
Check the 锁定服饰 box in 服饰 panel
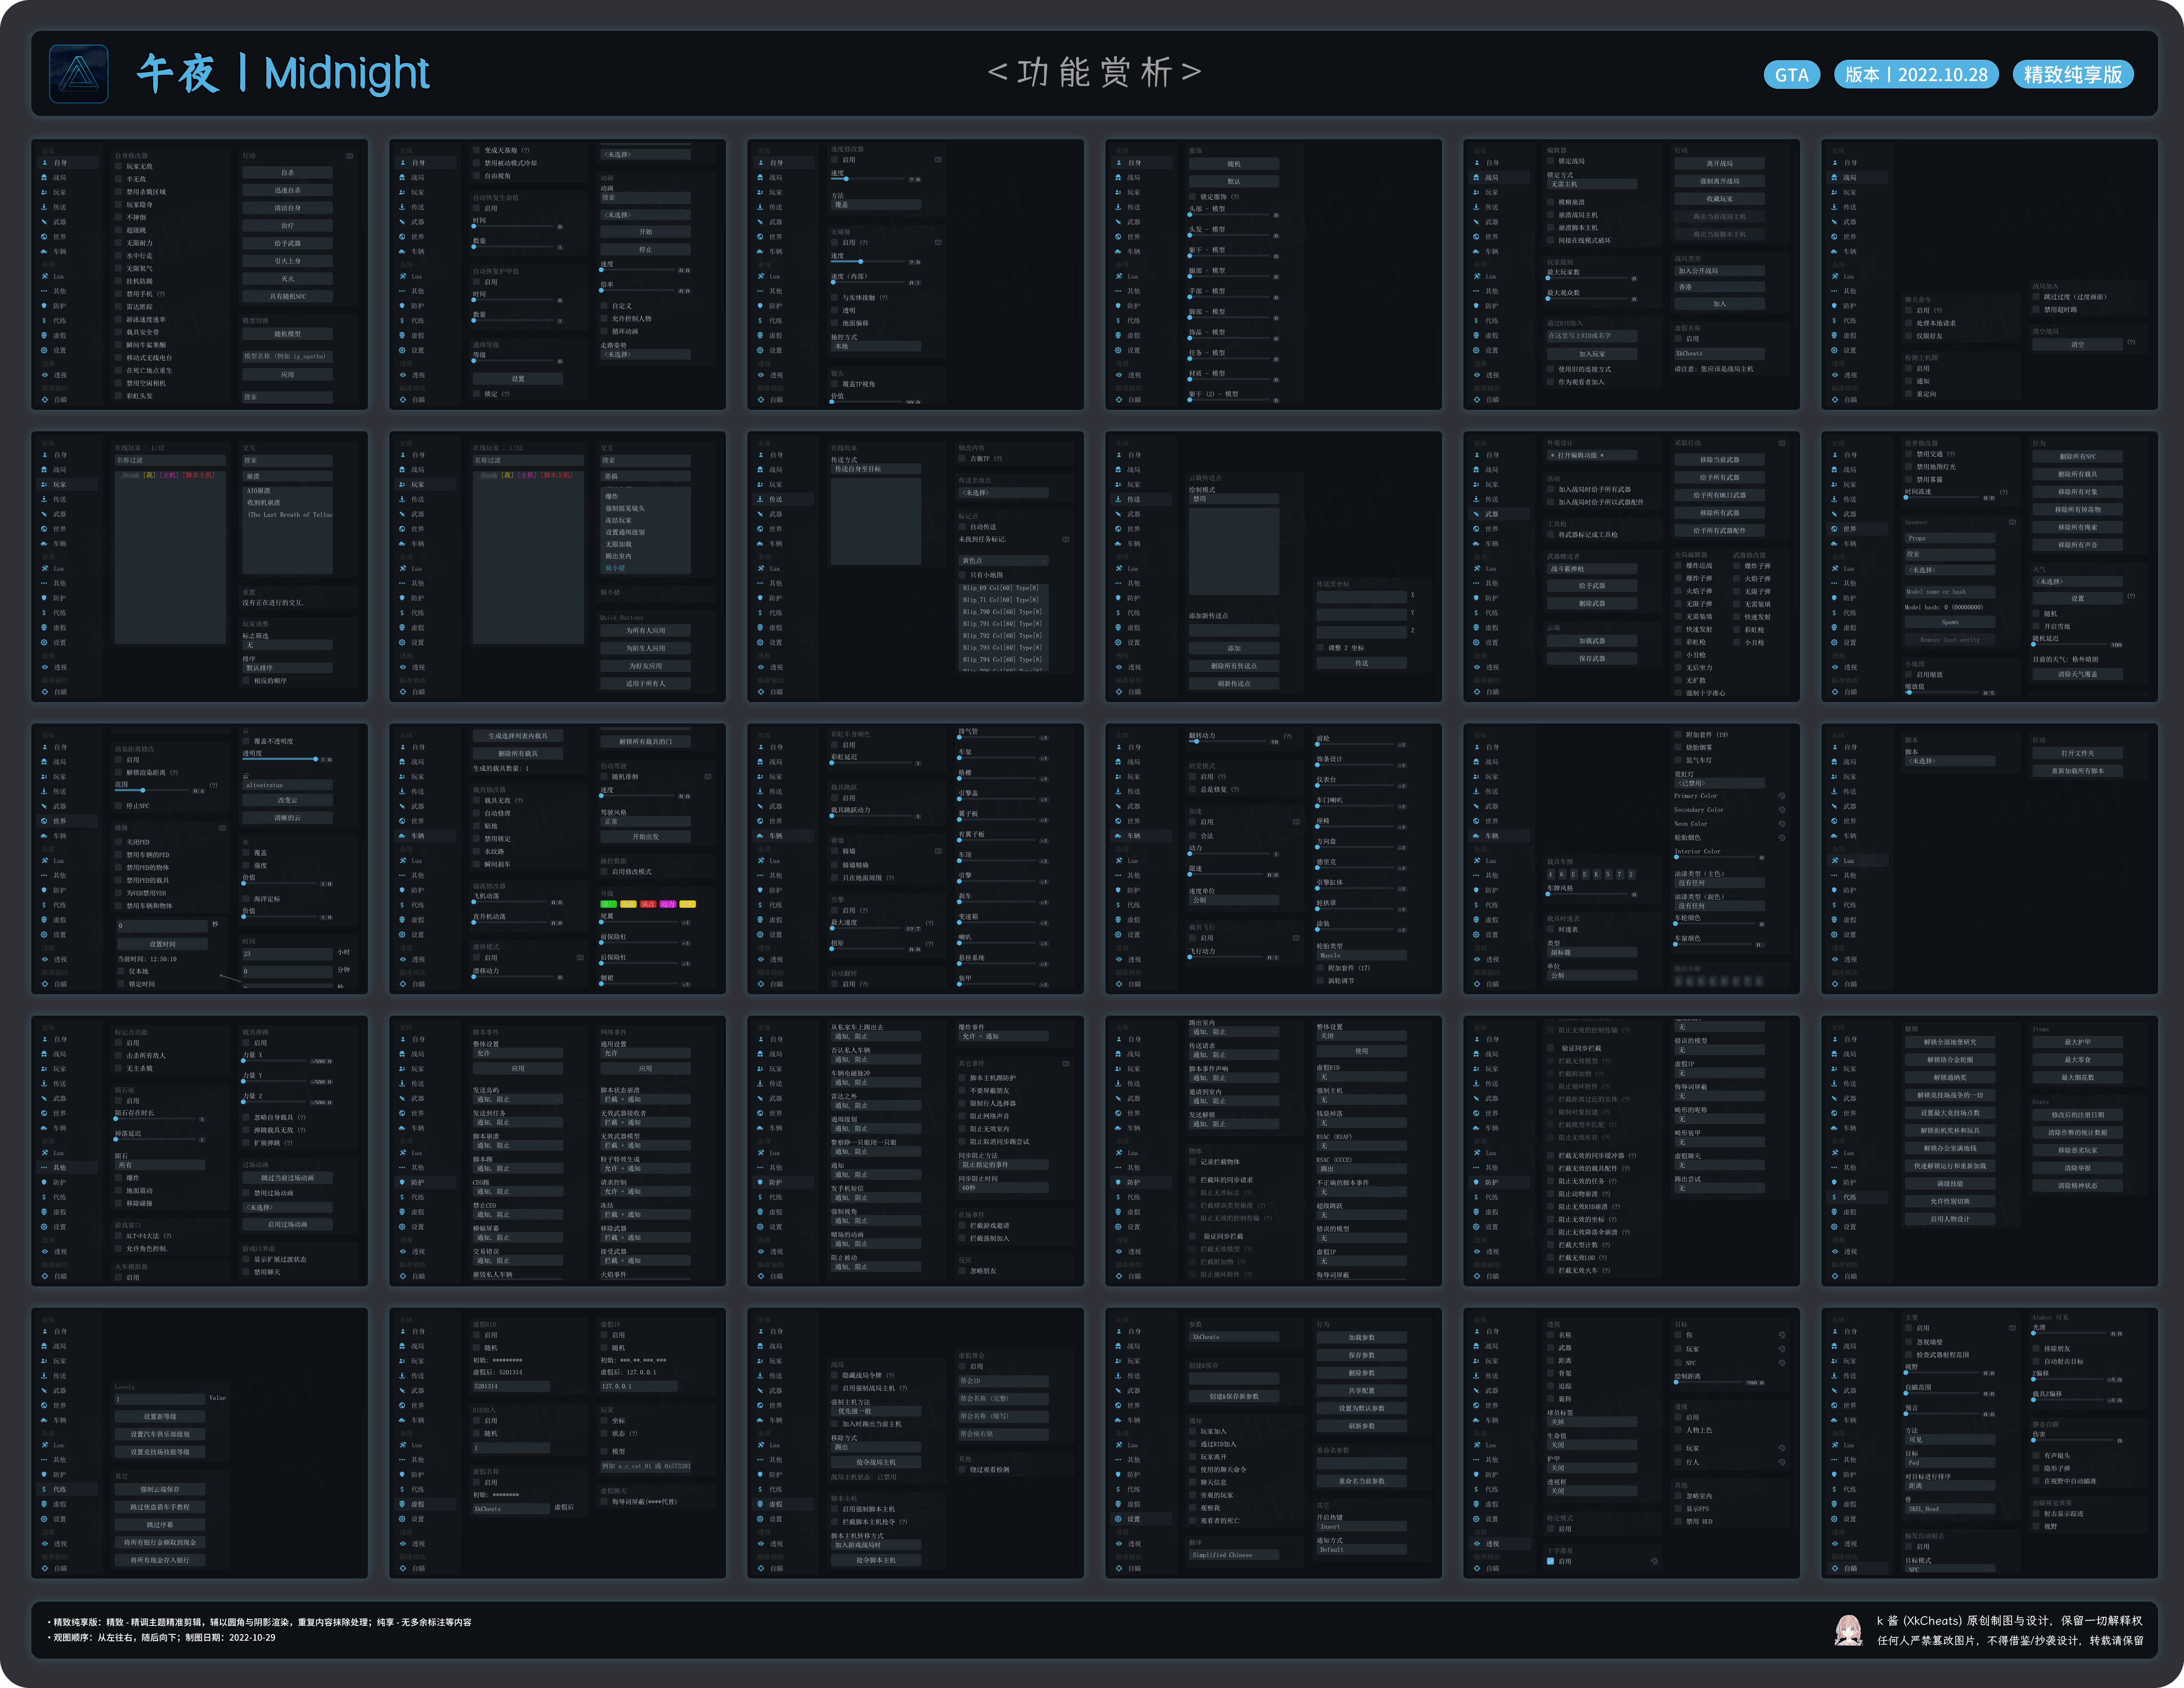point(1193,197)
